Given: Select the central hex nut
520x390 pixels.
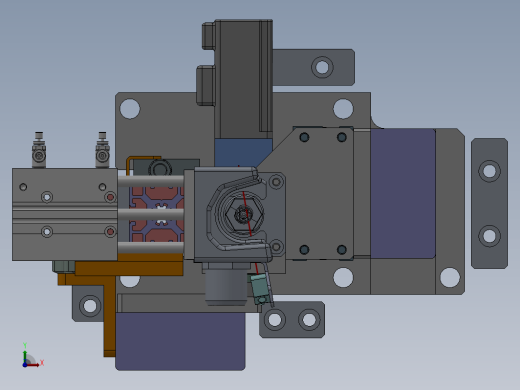Looking at the screenshot, I should pyautogui.click(x=244, y=214).
